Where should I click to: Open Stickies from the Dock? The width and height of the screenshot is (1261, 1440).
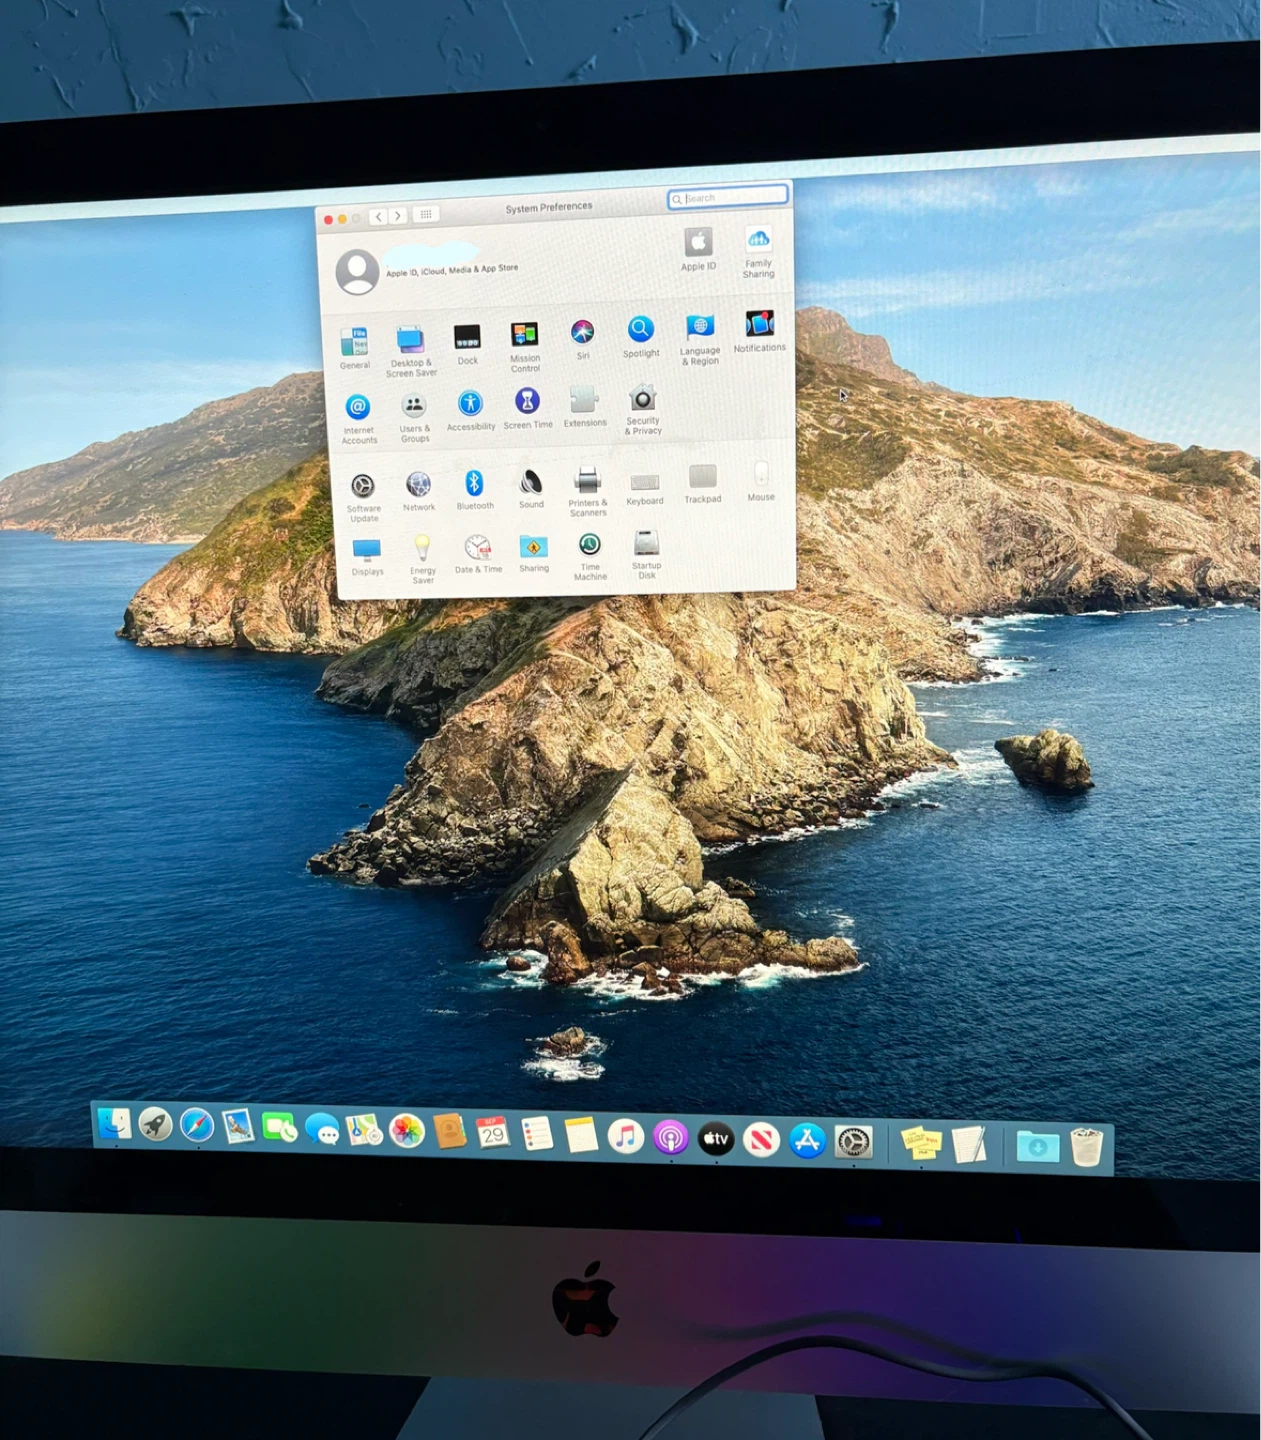pos(921,1143)
